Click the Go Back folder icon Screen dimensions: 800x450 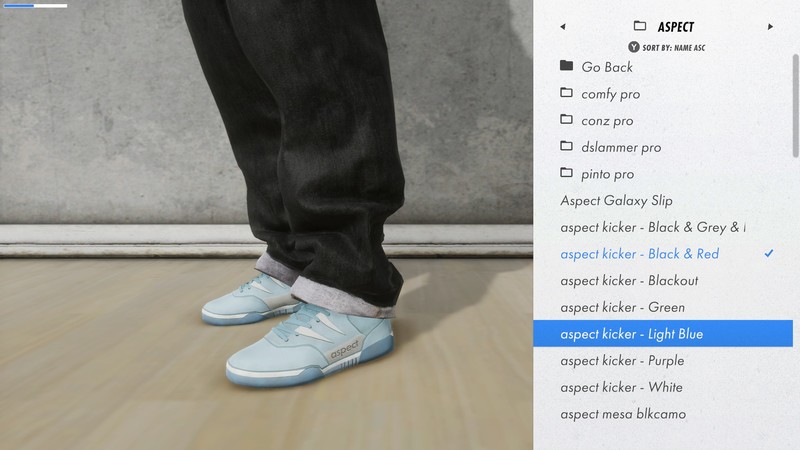click(566, 66)
